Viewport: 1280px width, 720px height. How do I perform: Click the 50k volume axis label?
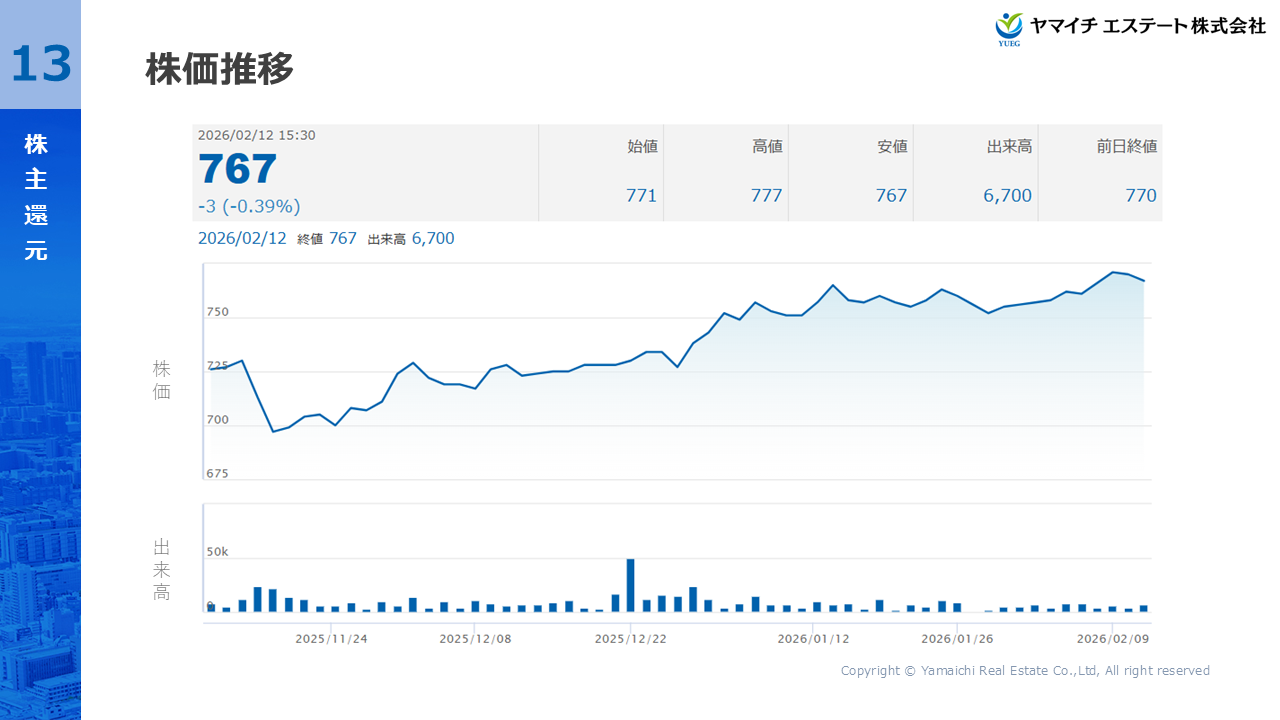pos(217,552)
